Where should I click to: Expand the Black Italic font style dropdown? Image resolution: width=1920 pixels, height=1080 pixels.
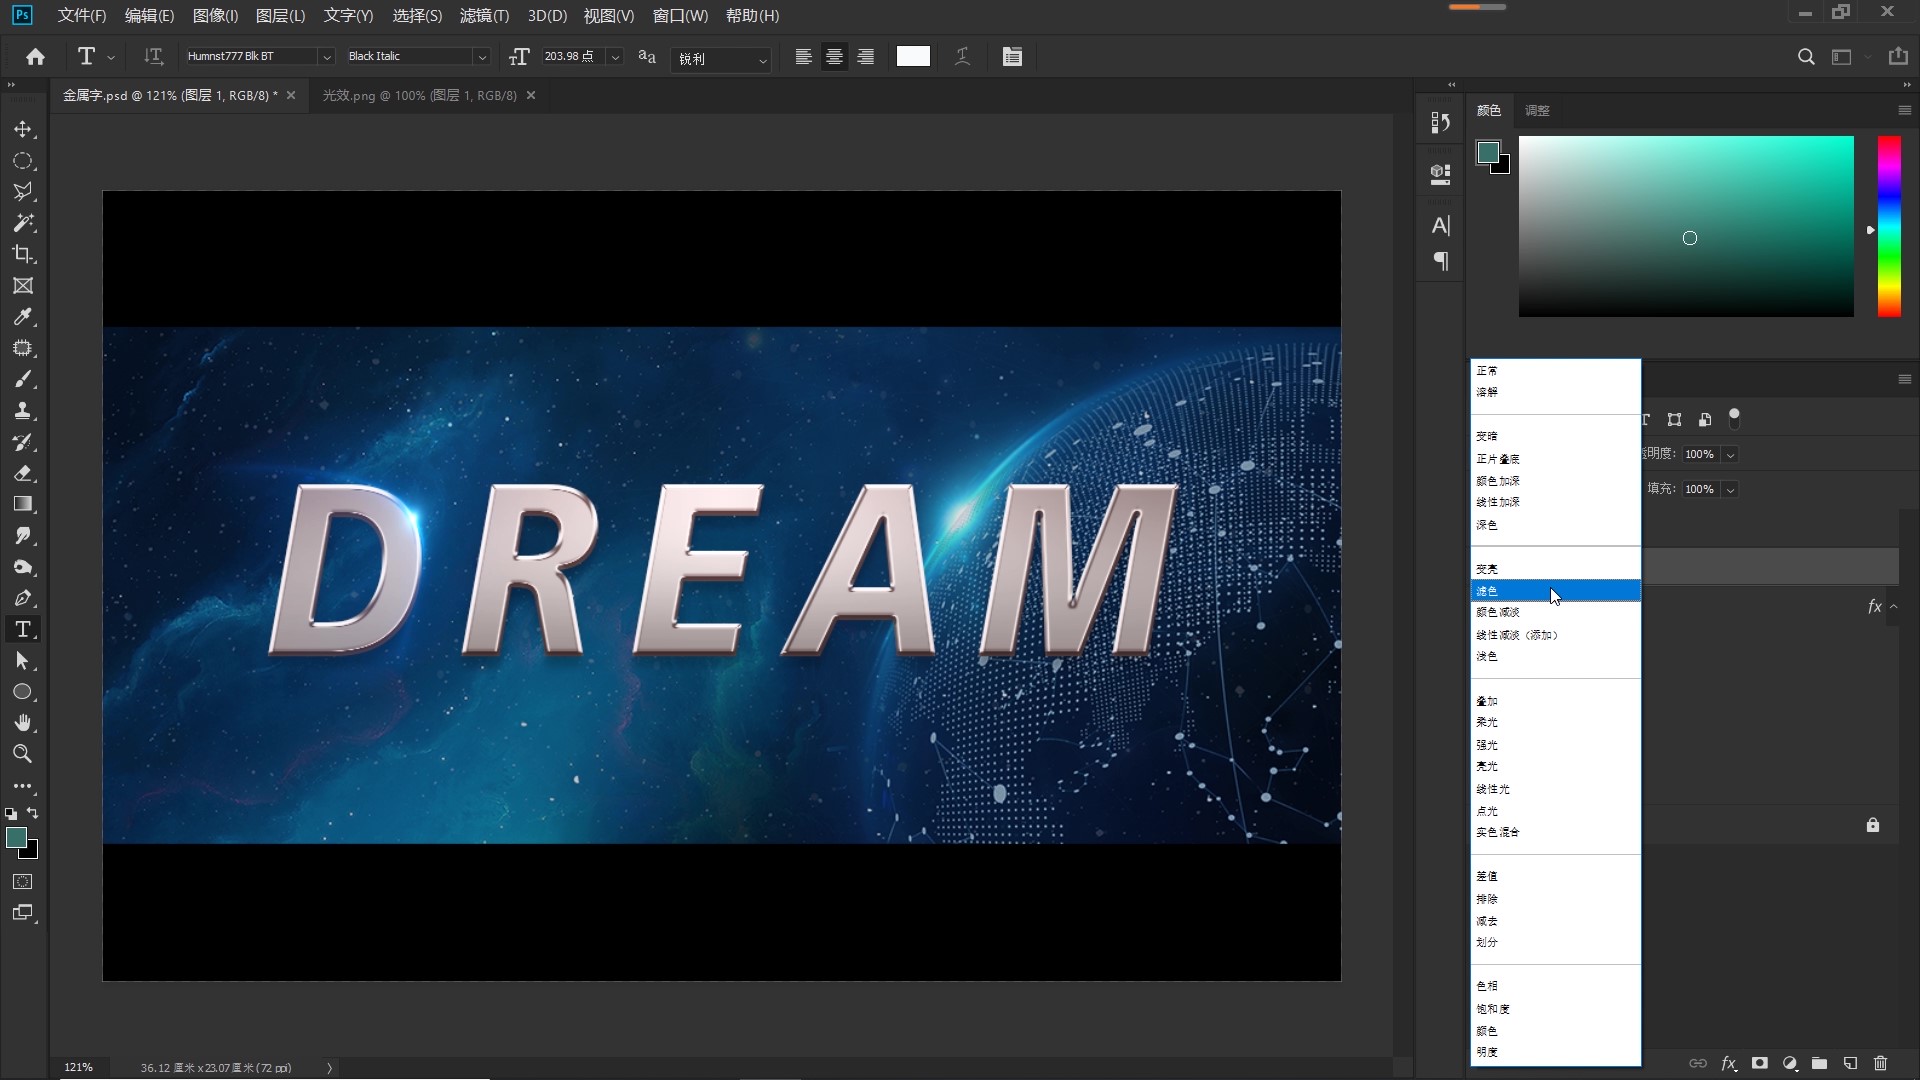tap(481, 57)
